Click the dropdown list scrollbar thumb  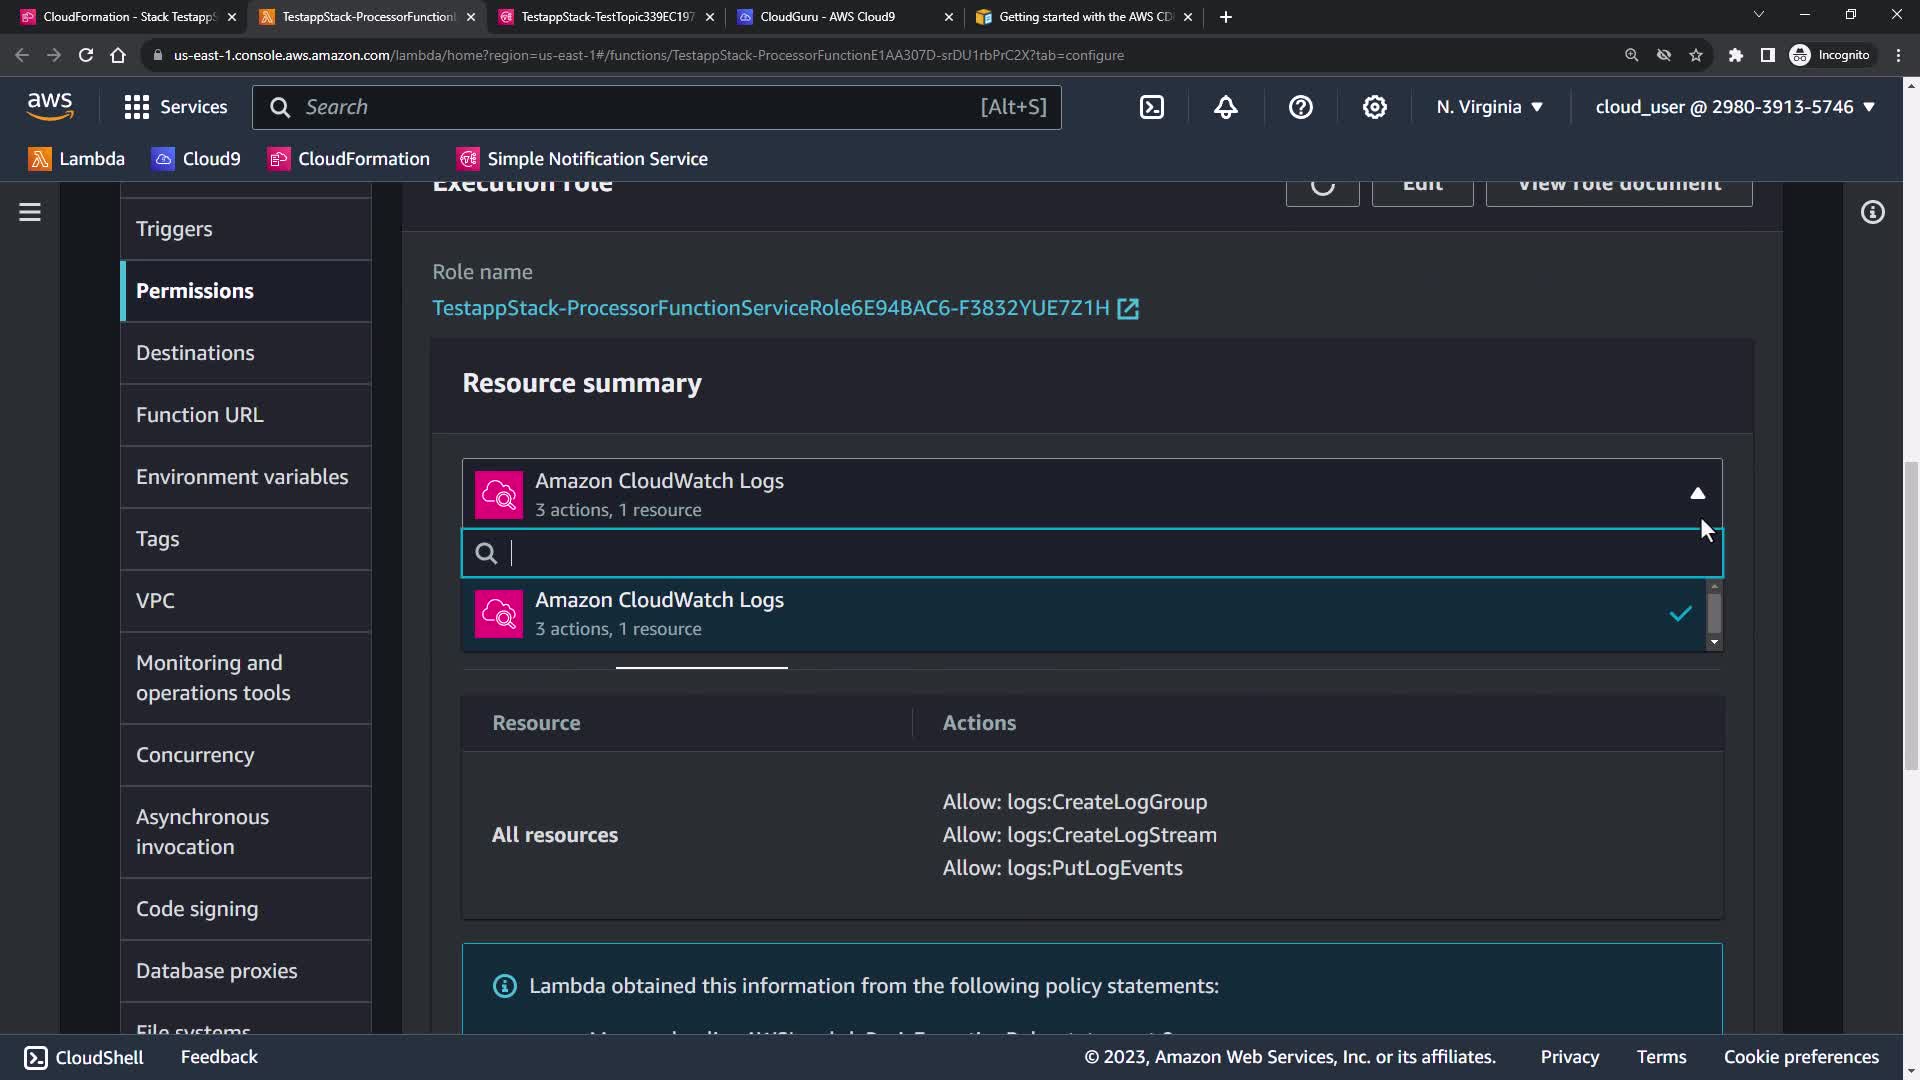[x=1714, y=613]
